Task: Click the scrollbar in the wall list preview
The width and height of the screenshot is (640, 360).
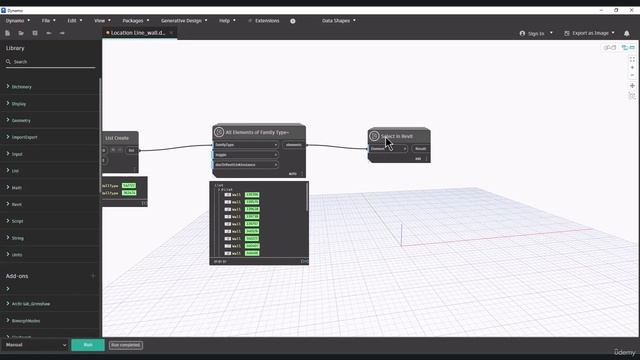Action: 307,197
